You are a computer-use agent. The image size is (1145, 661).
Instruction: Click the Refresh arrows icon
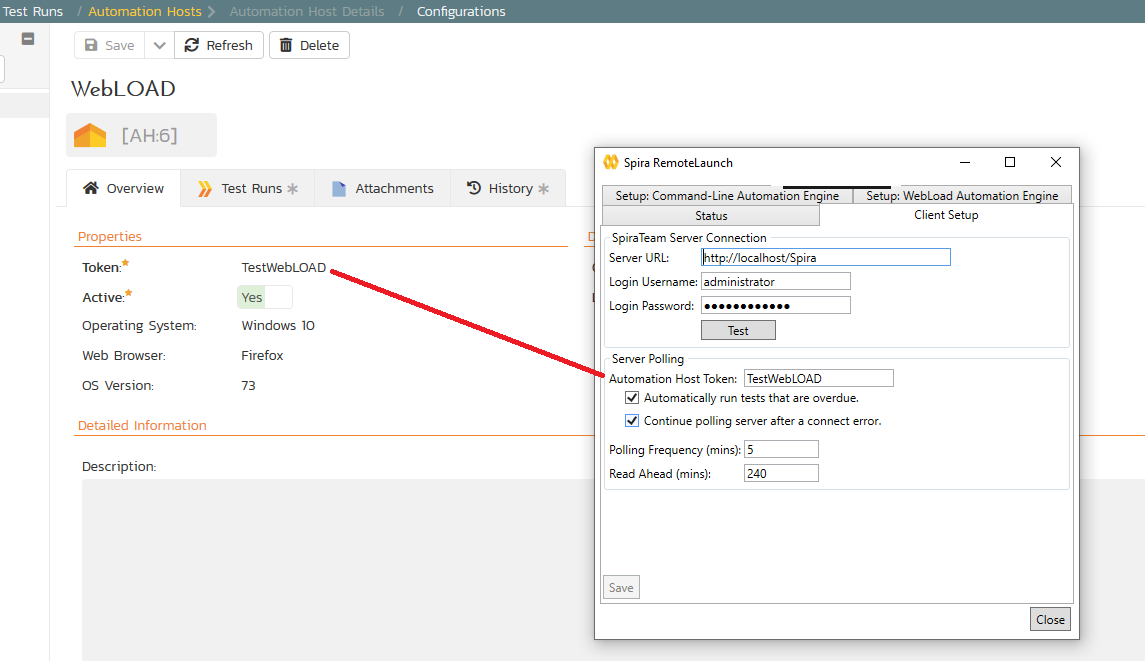click(x=192, y=45)
